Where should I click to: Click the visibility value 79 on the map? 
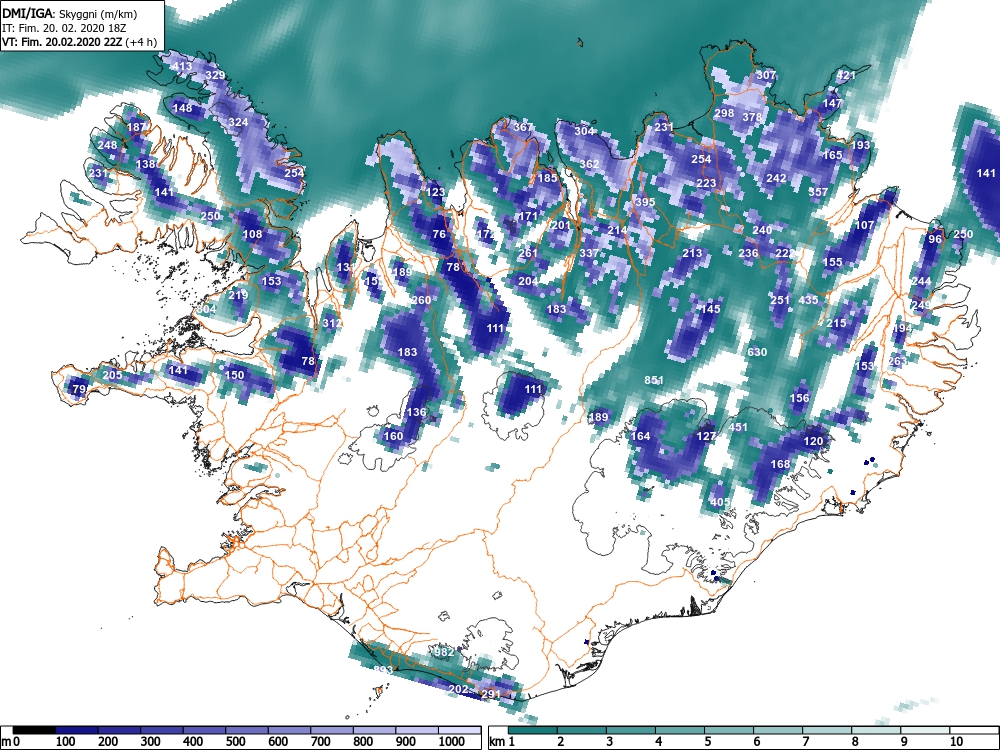[x=79, y=388]
